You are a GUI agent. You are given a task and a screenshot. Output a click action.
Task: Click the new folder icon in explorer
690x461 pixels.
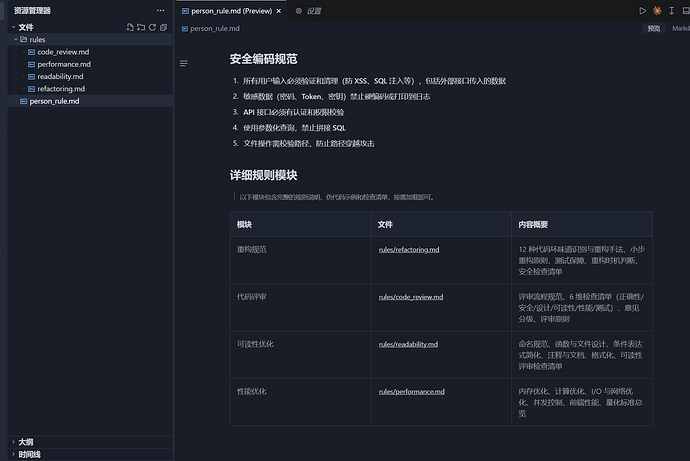coord(141,27)
